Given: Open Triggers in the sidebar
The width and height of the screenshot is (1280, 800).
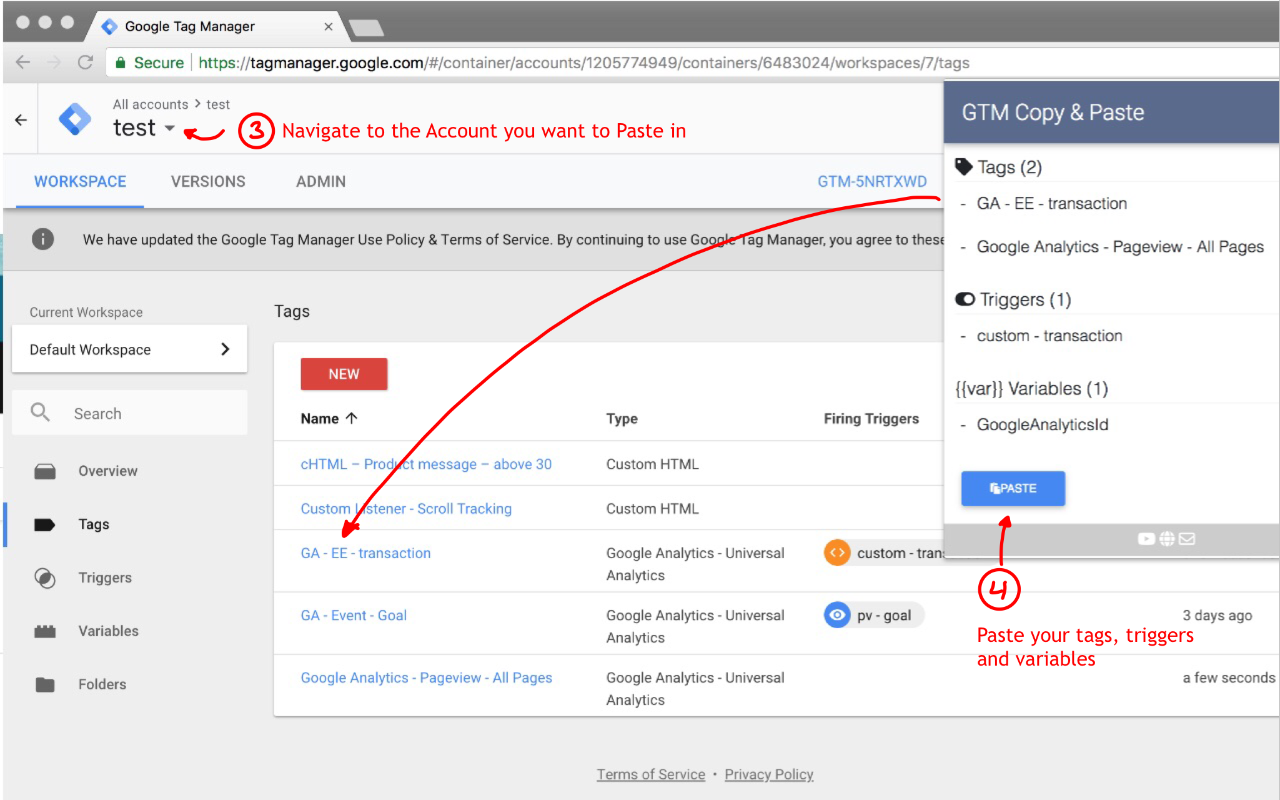Looking at the screenshot, I should pos(105,578).
